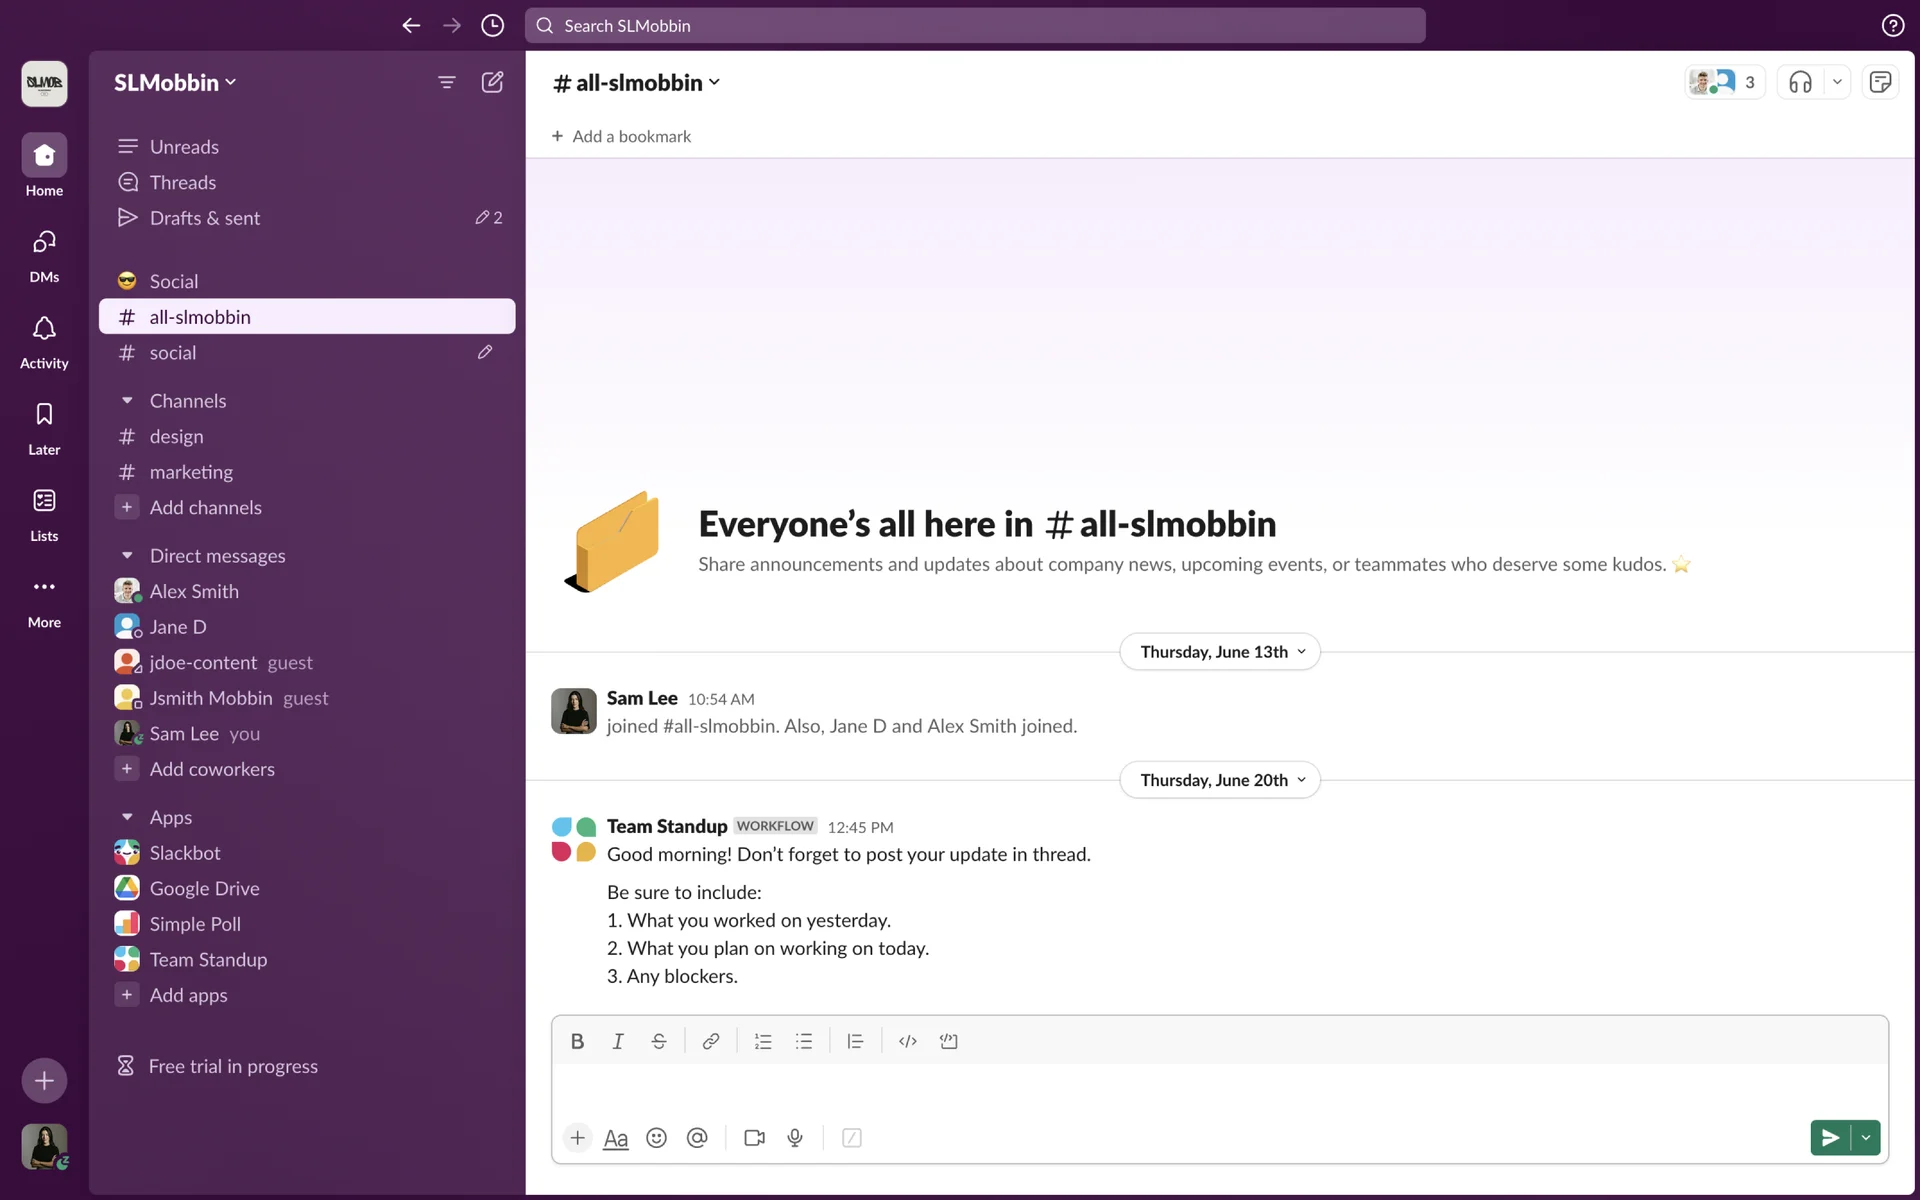1920x1200 pixels.
Task: Insert a code block in the composer
Action: pos(948,1041)
